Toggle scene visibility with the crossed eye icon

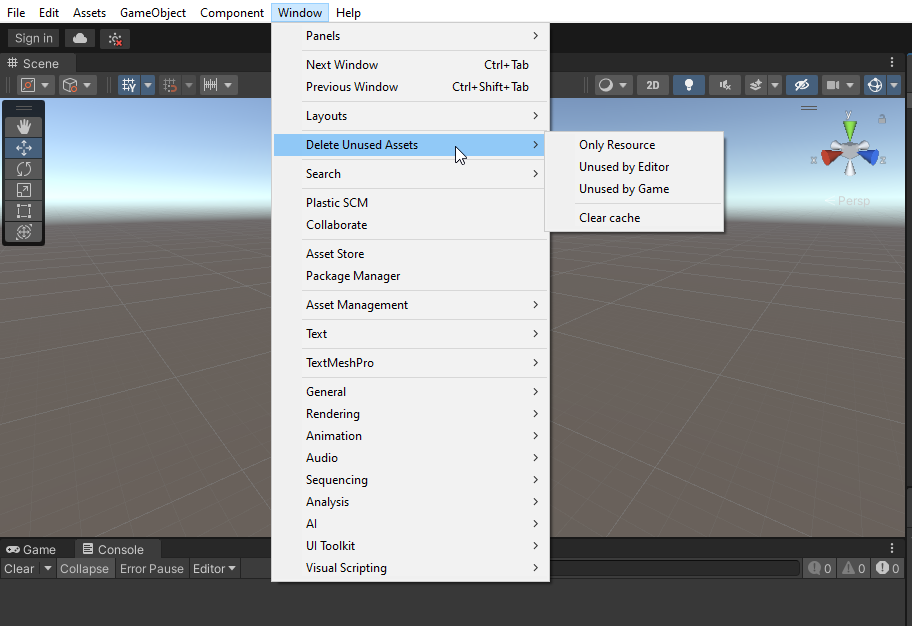pos(801,84)
